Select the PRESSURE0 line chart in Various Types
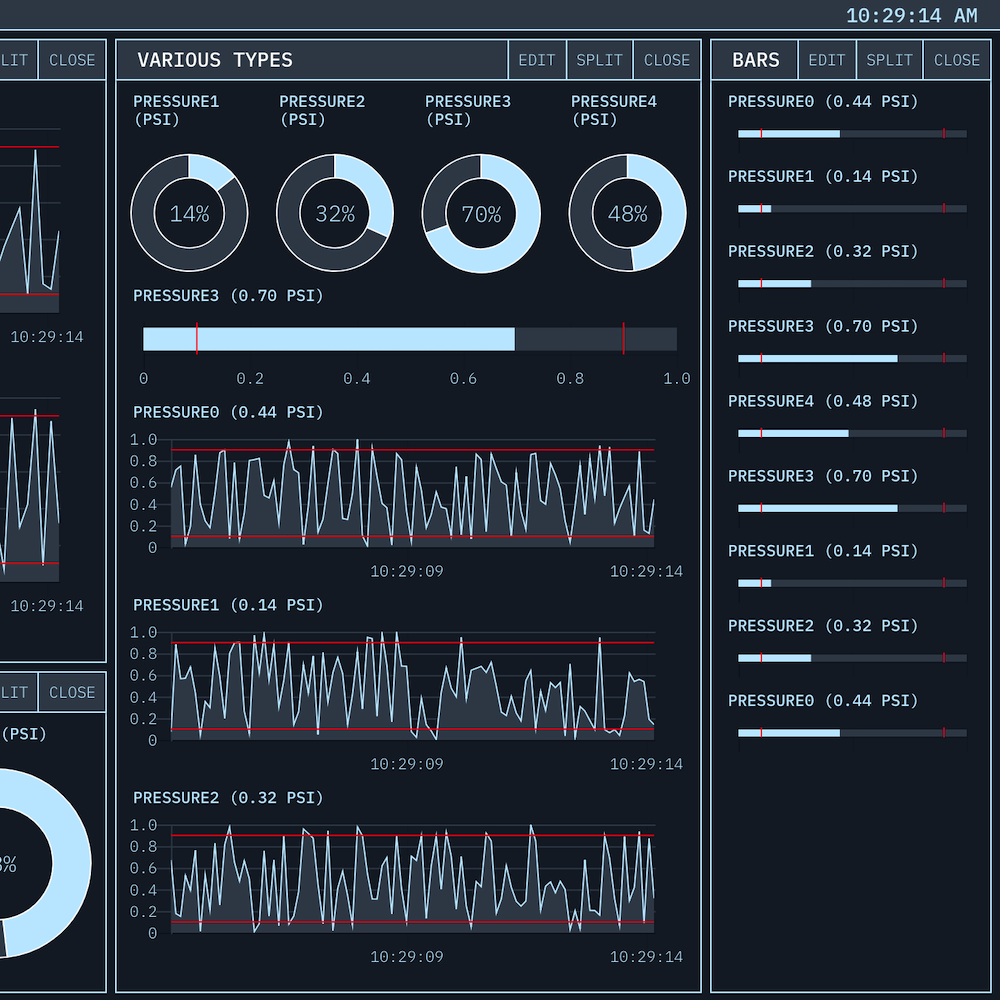 pyautogui.click(x=412, y=493)
